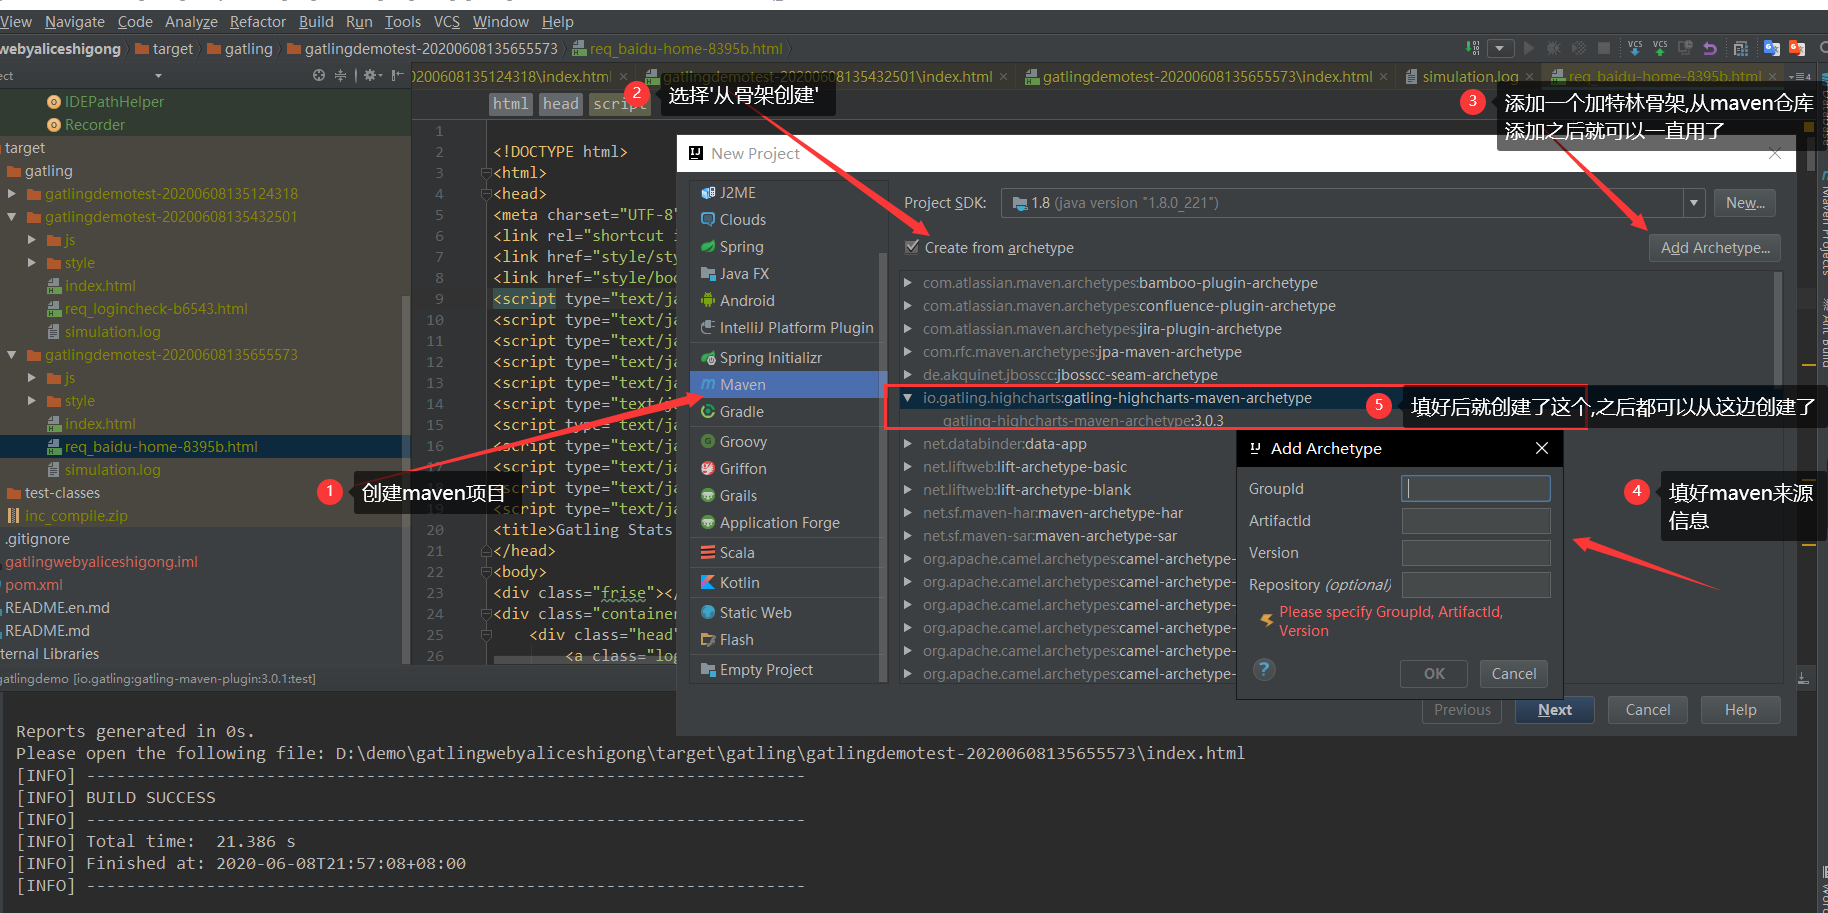The image size is (1828, 913).
Task: Click the Add Archetype help question icon
Action: point(1264,670)
